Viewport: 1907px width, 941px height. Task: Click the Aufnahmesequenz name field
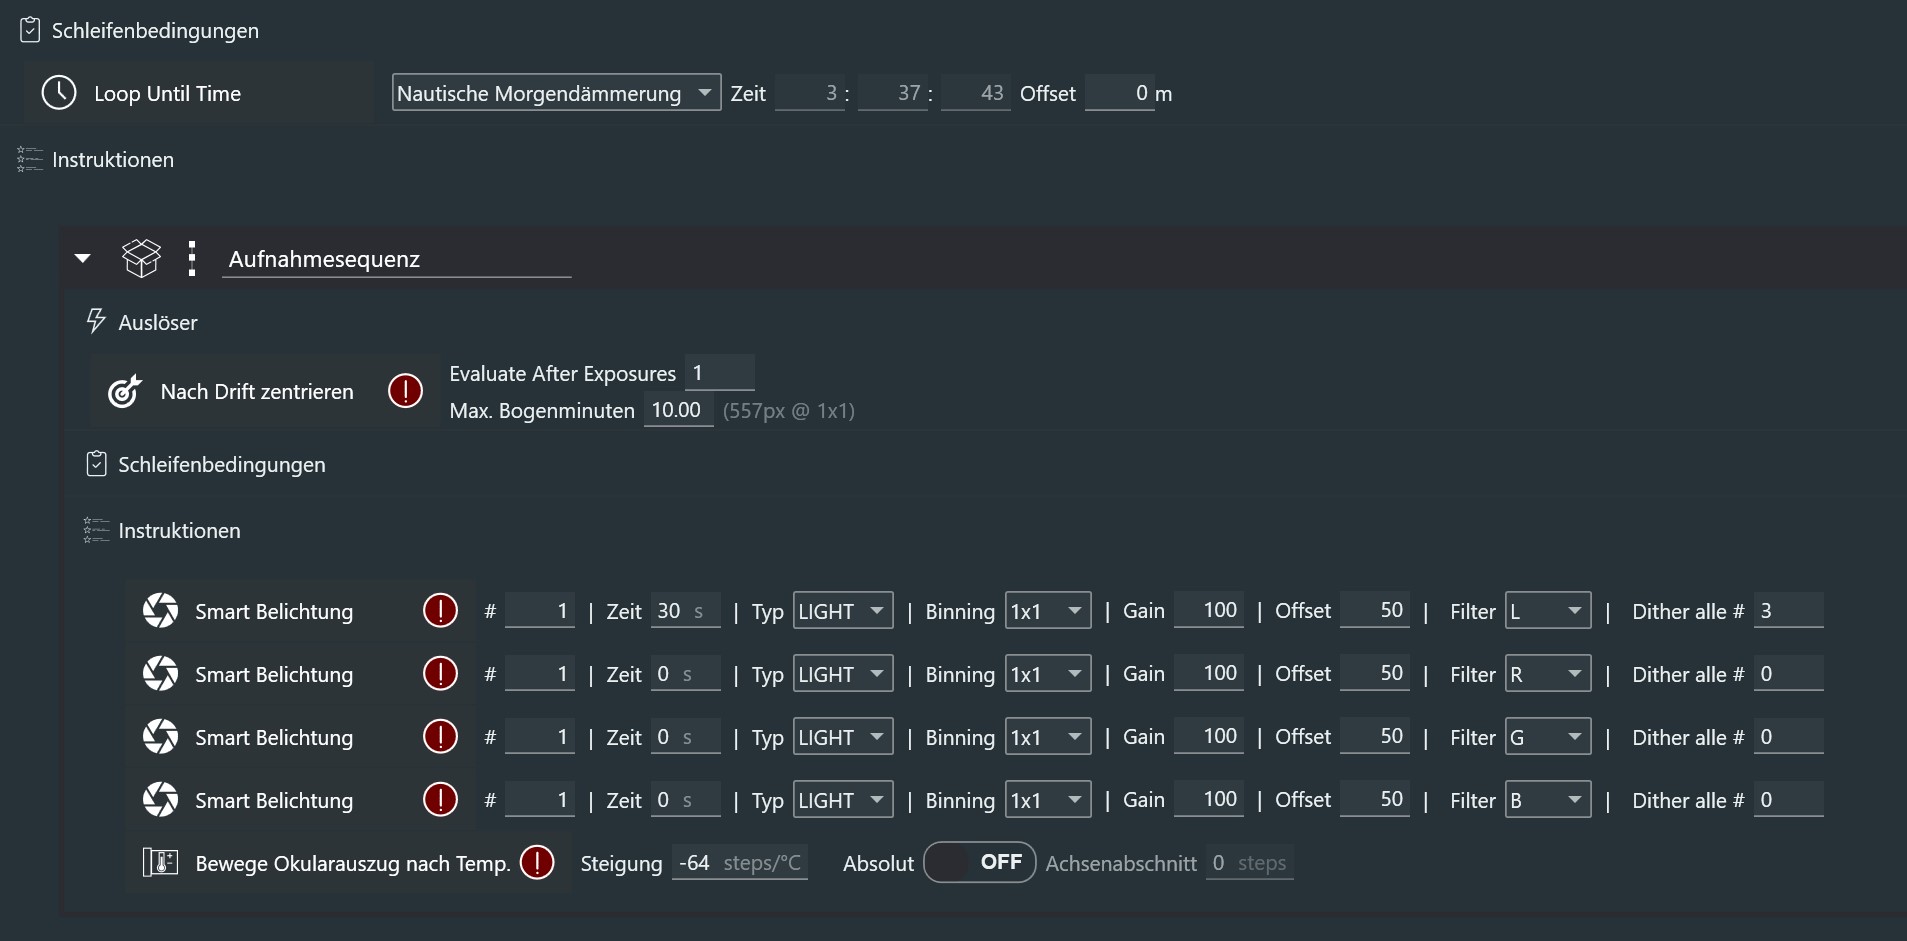pyautogui.click(x=396, y=259)
